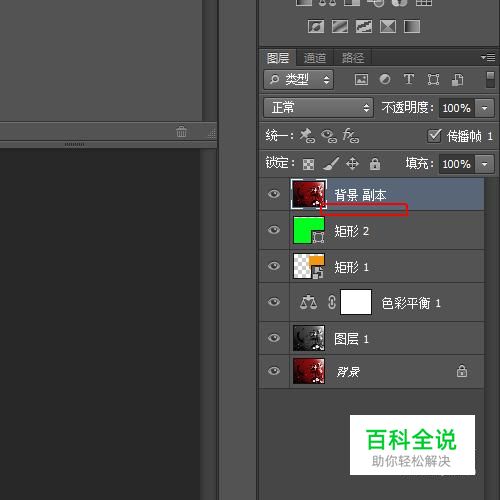Click the unify layer style icon
500x500 pixels.
pos(351,136)
